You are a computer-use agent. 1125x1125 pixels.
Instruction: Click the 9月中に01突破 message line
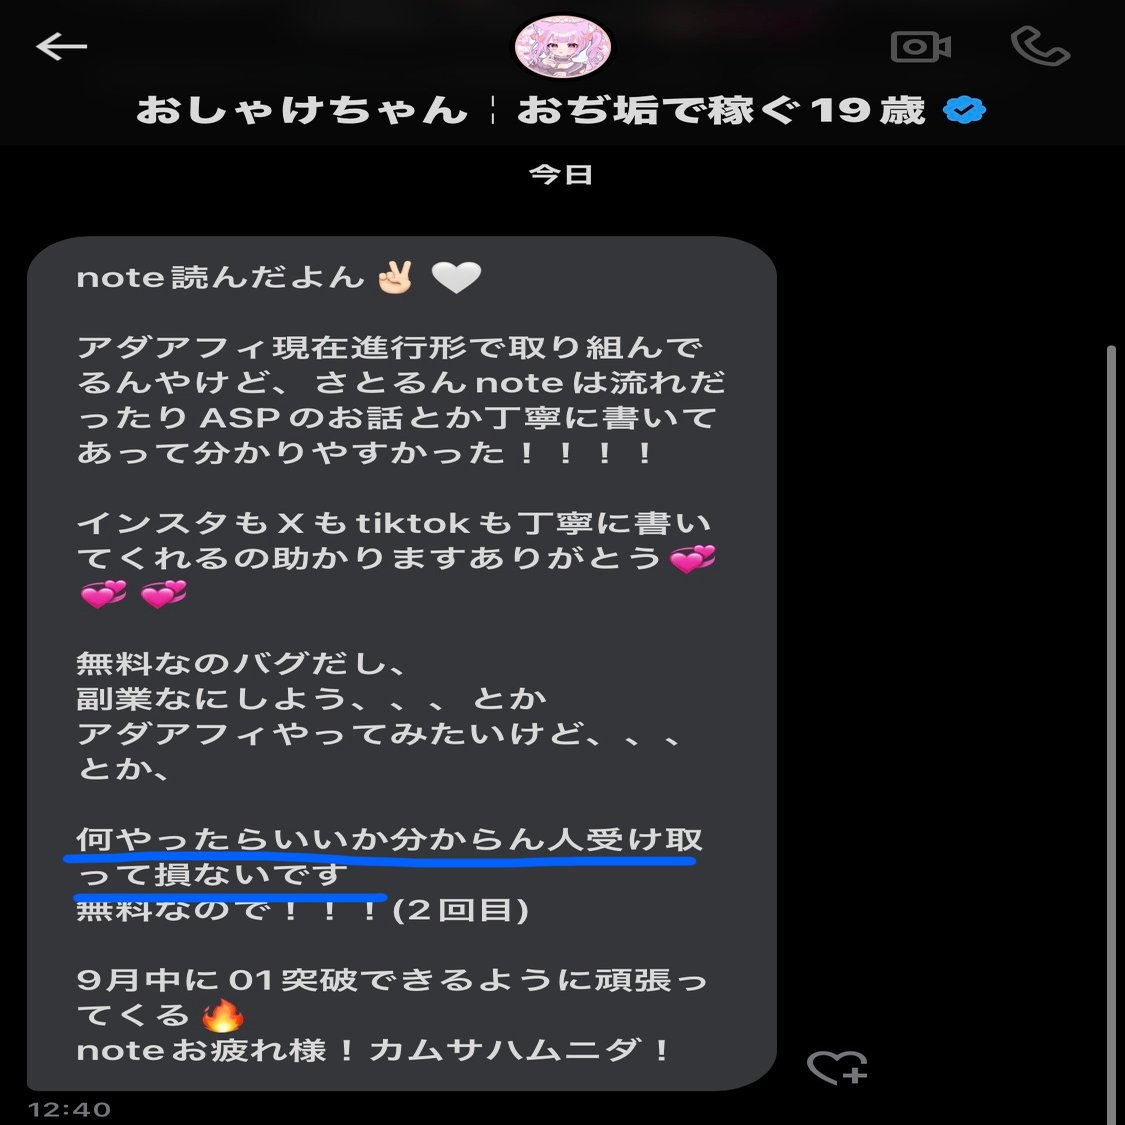392,980
